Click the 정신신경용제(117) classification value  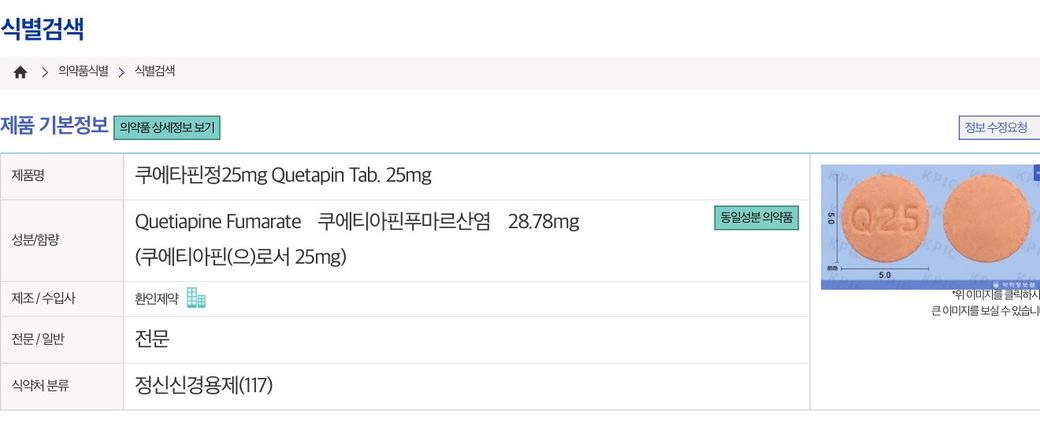pos(204,385)
